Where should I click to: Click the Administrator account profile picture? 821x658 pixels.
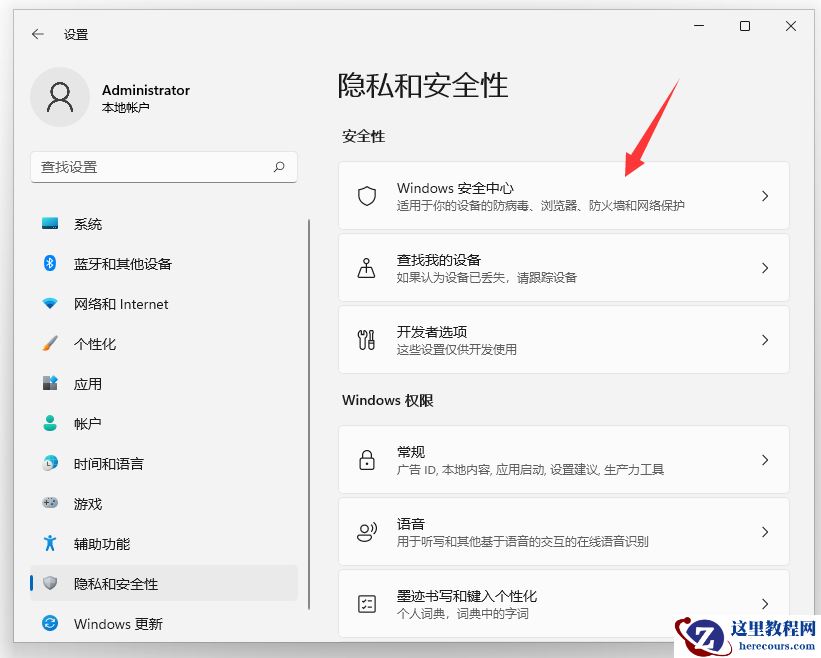pos(60,98)
